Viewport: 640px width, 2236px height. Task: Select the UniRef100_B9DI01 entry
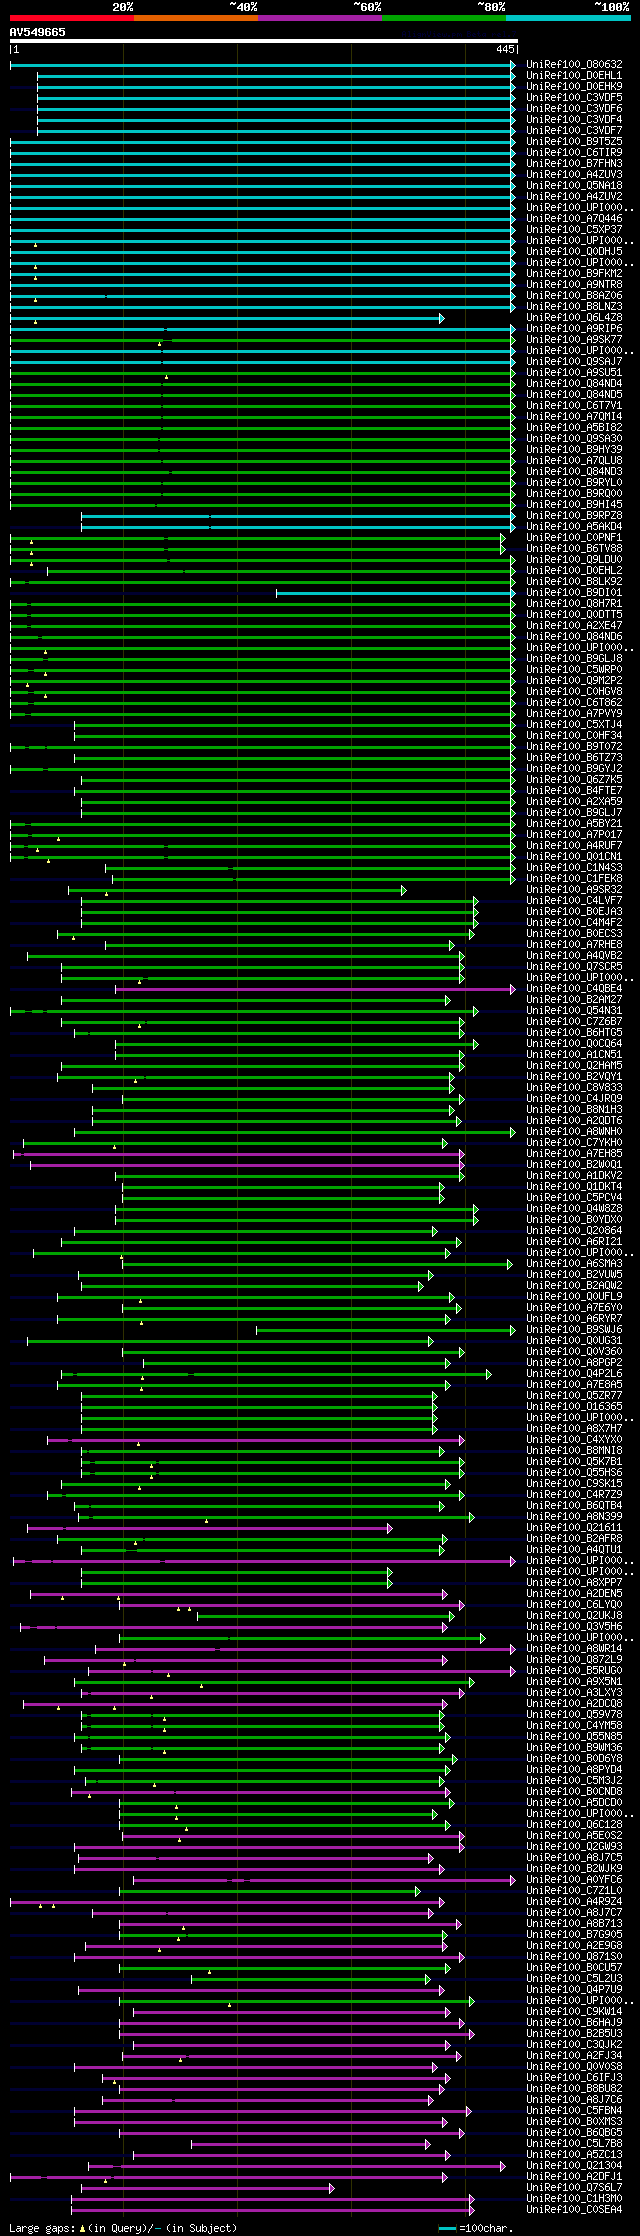pos(574,592)
